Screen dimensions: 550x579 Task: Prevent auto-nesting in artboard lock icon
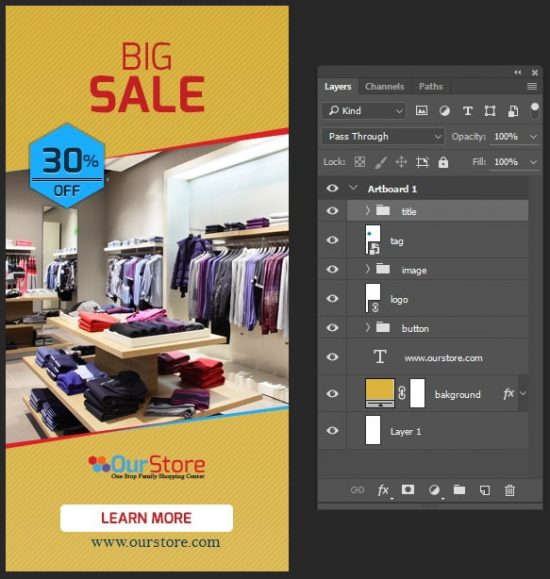tap(422, 162)
